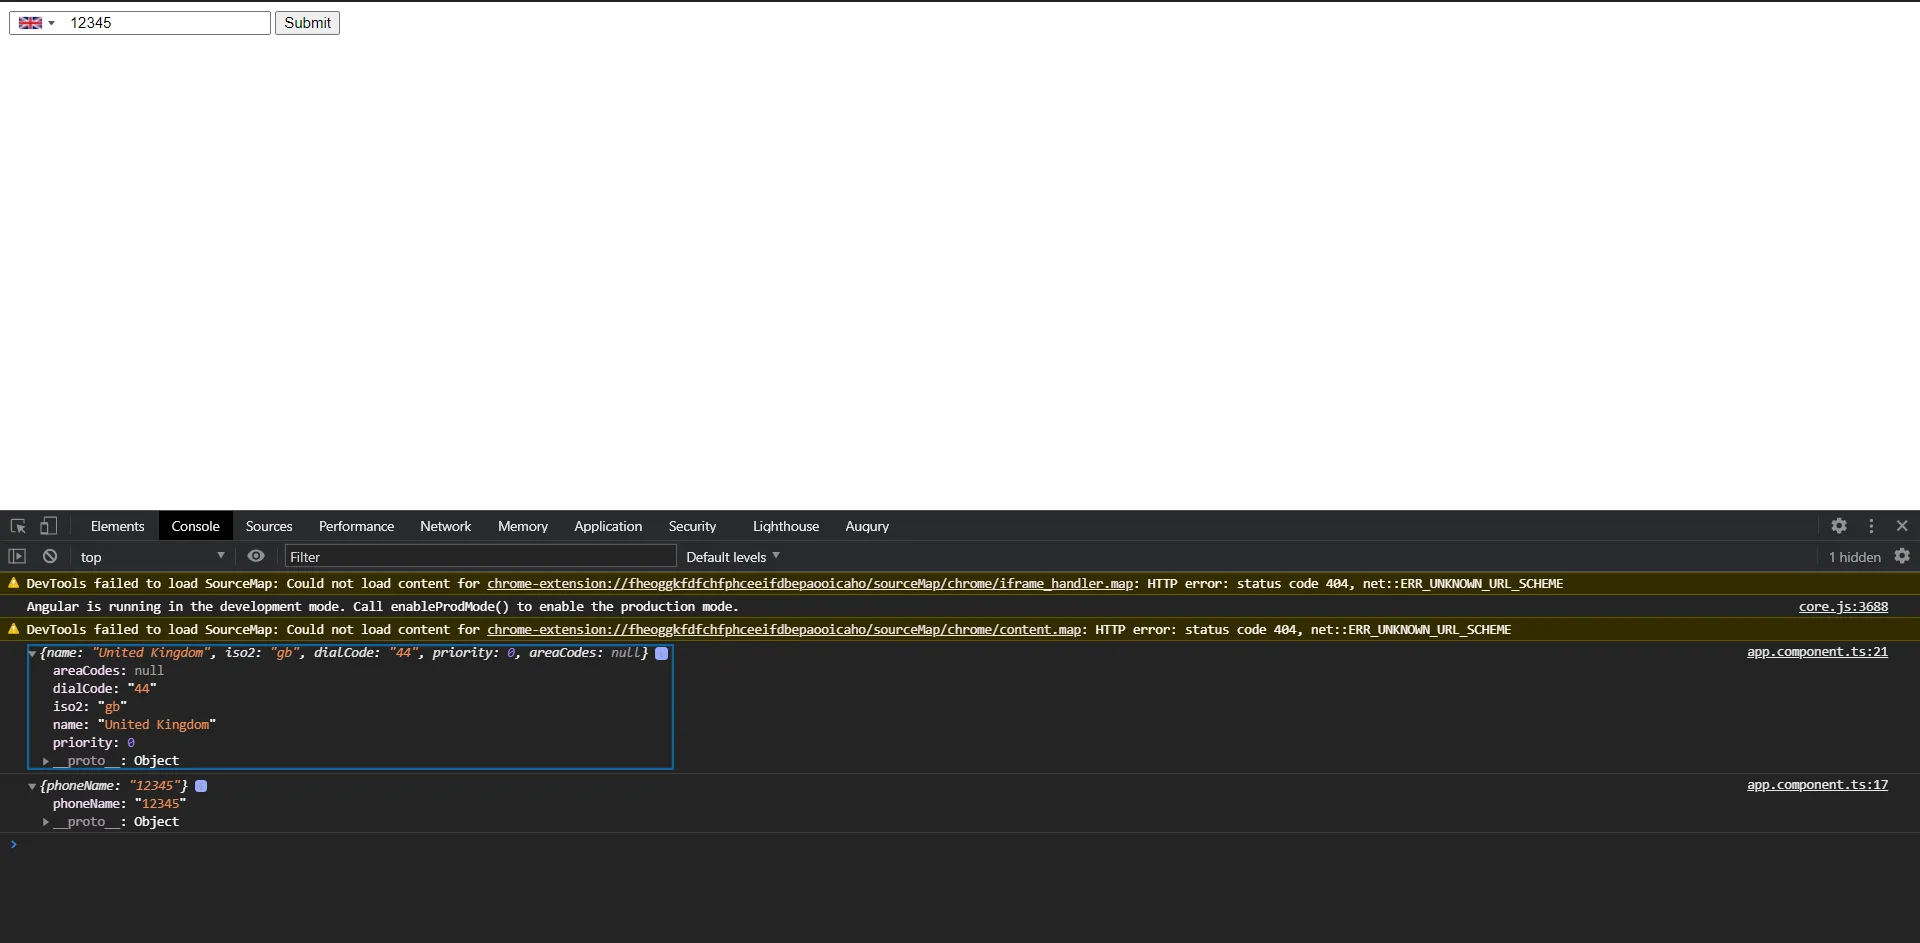
Task: Open console settings gear beside hidden count
Action: tap(1902, 556)
